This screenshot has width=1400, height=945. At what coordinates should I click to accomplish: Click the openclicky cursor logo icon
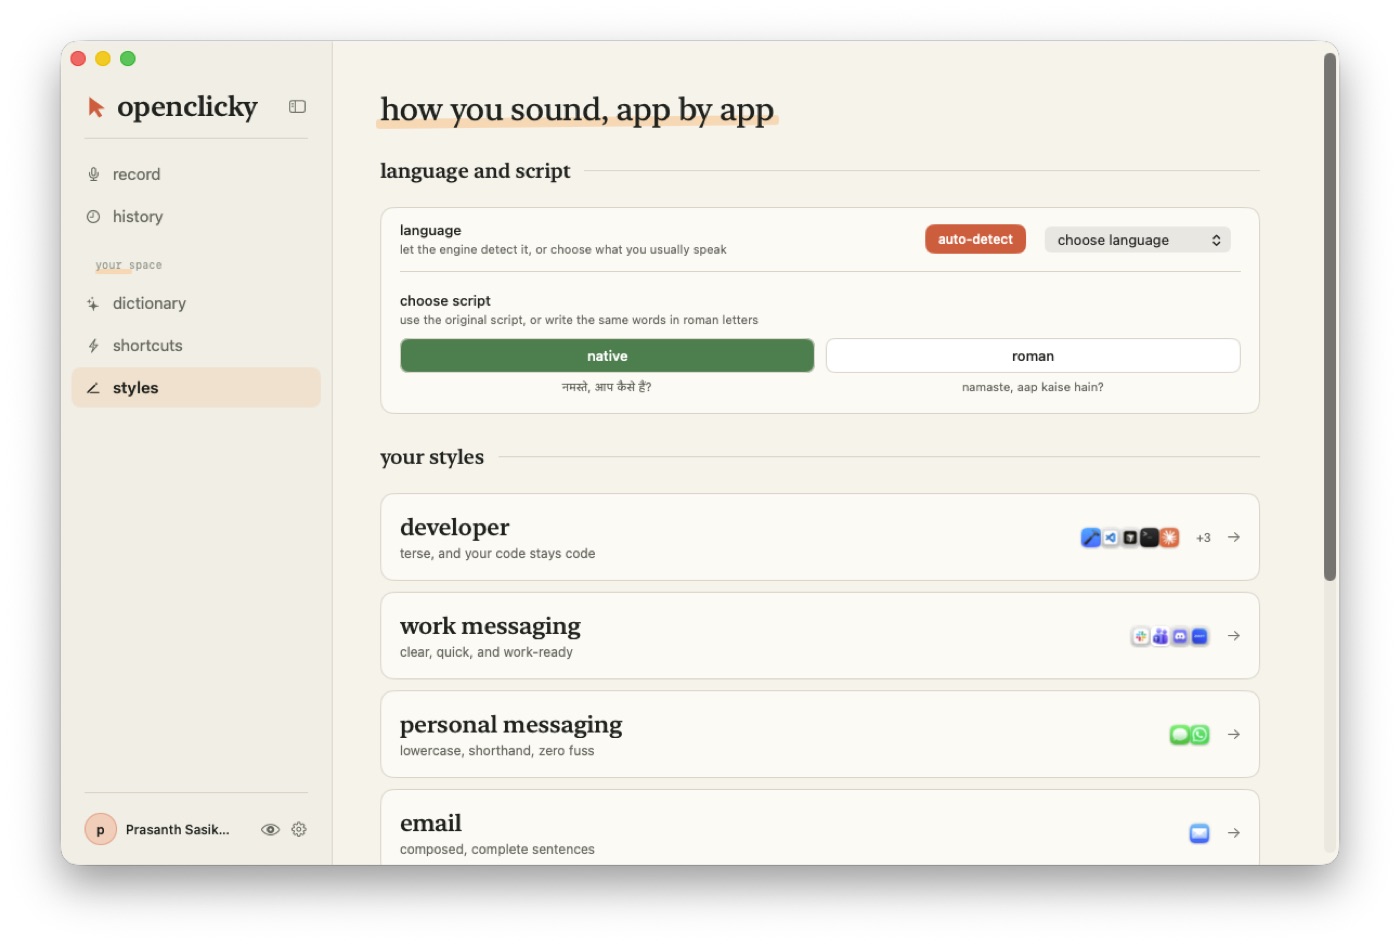pyautogui.click(x=96, y=107)
